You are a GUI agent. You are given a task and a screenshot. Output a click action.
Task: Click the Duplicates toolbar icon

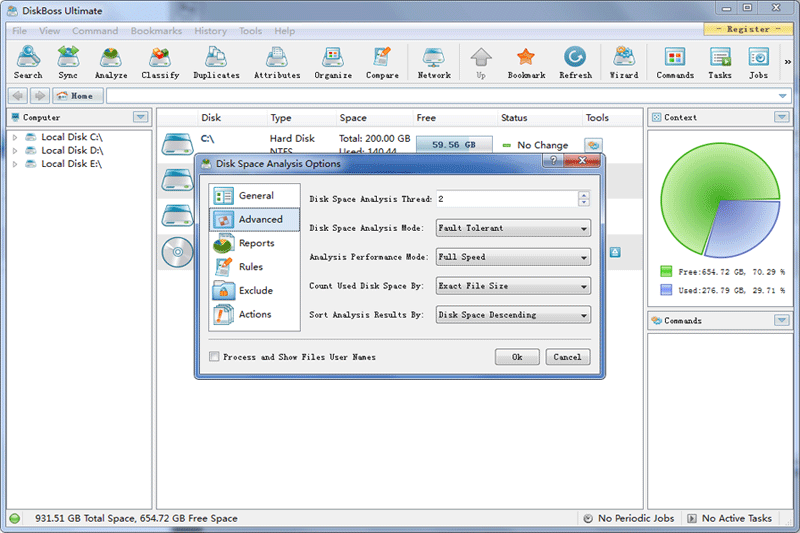[216, 62]
